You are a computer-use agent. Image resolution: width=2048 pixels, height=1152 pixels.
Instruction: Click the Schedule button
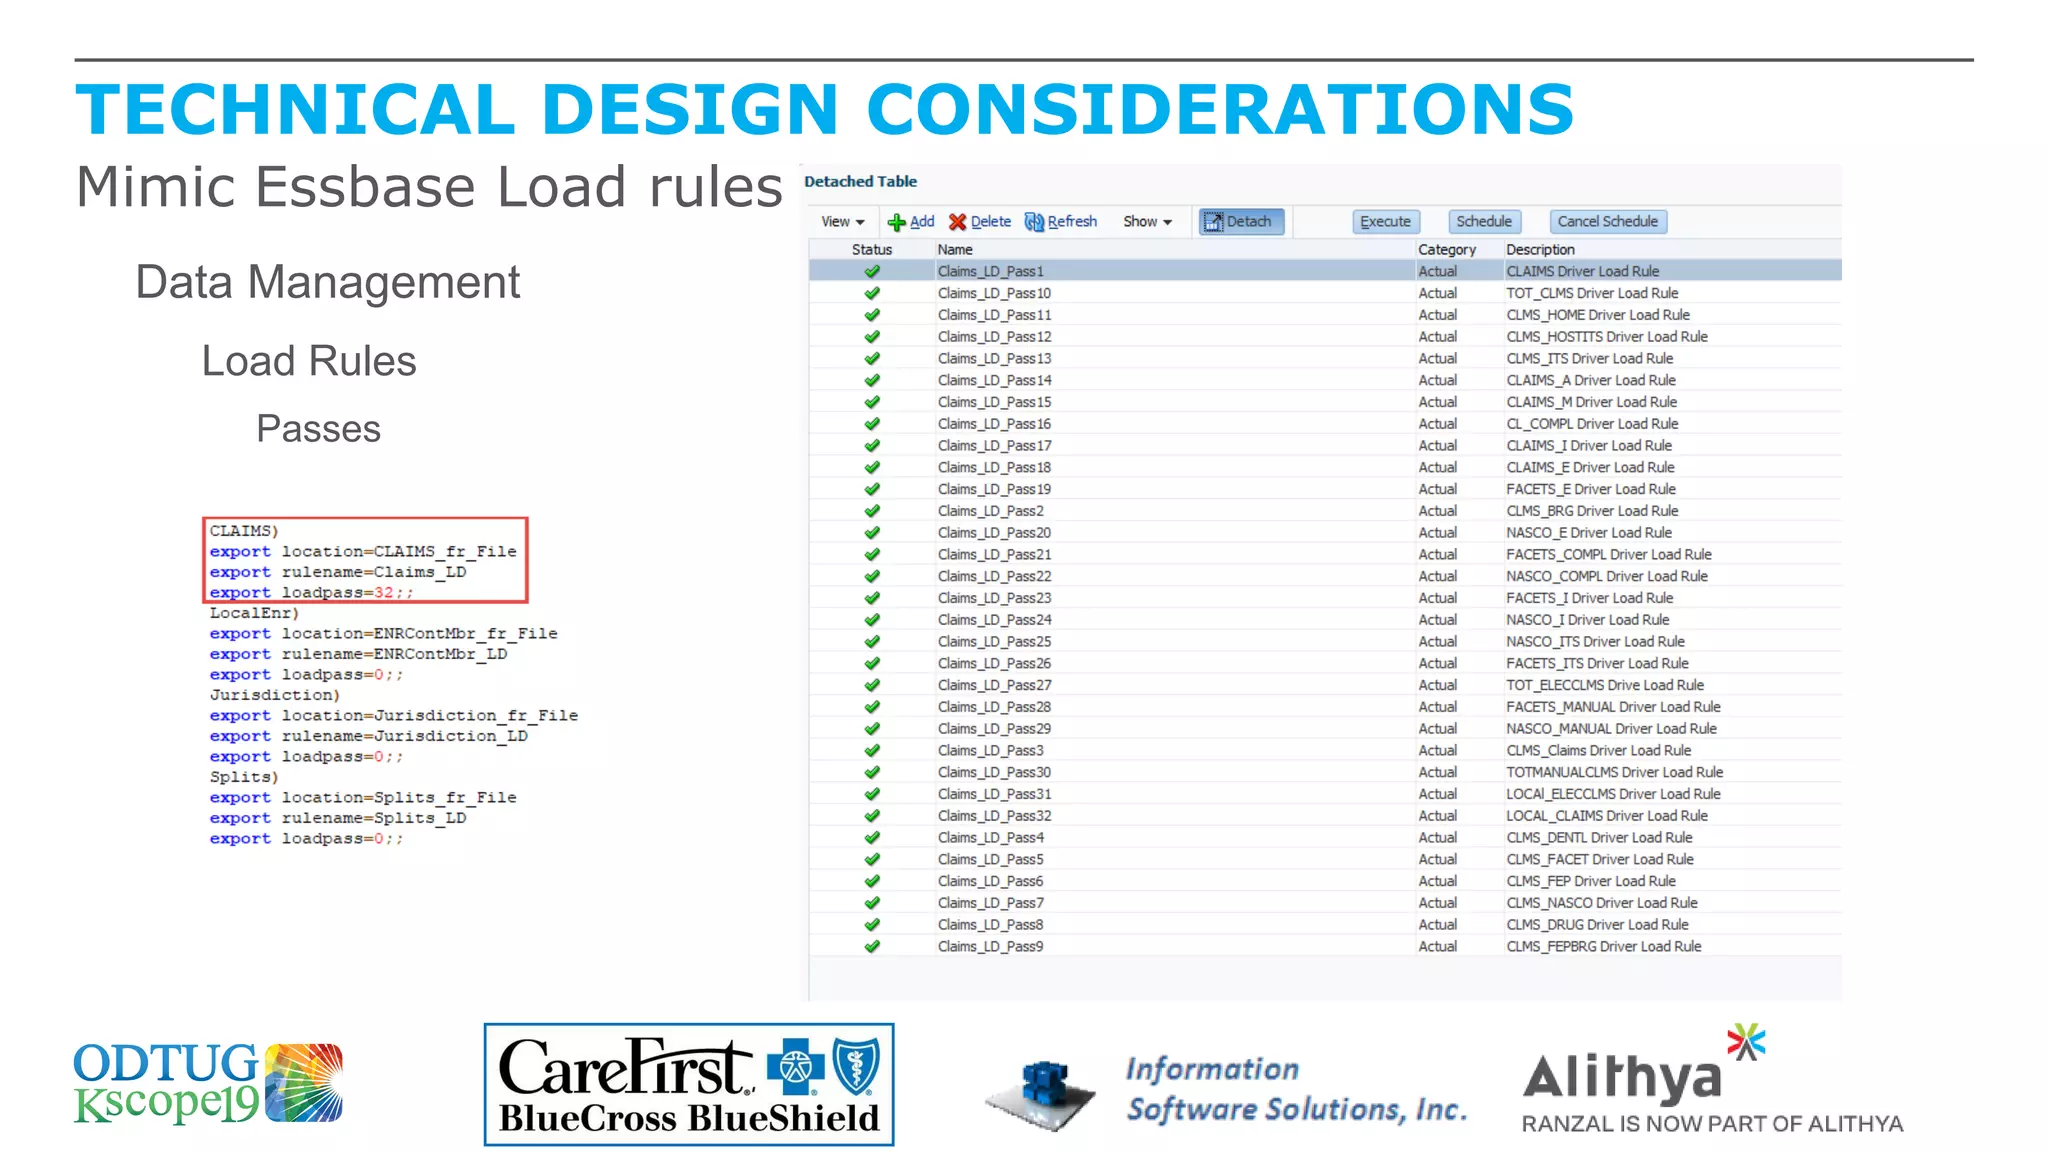pos(1484,222)
